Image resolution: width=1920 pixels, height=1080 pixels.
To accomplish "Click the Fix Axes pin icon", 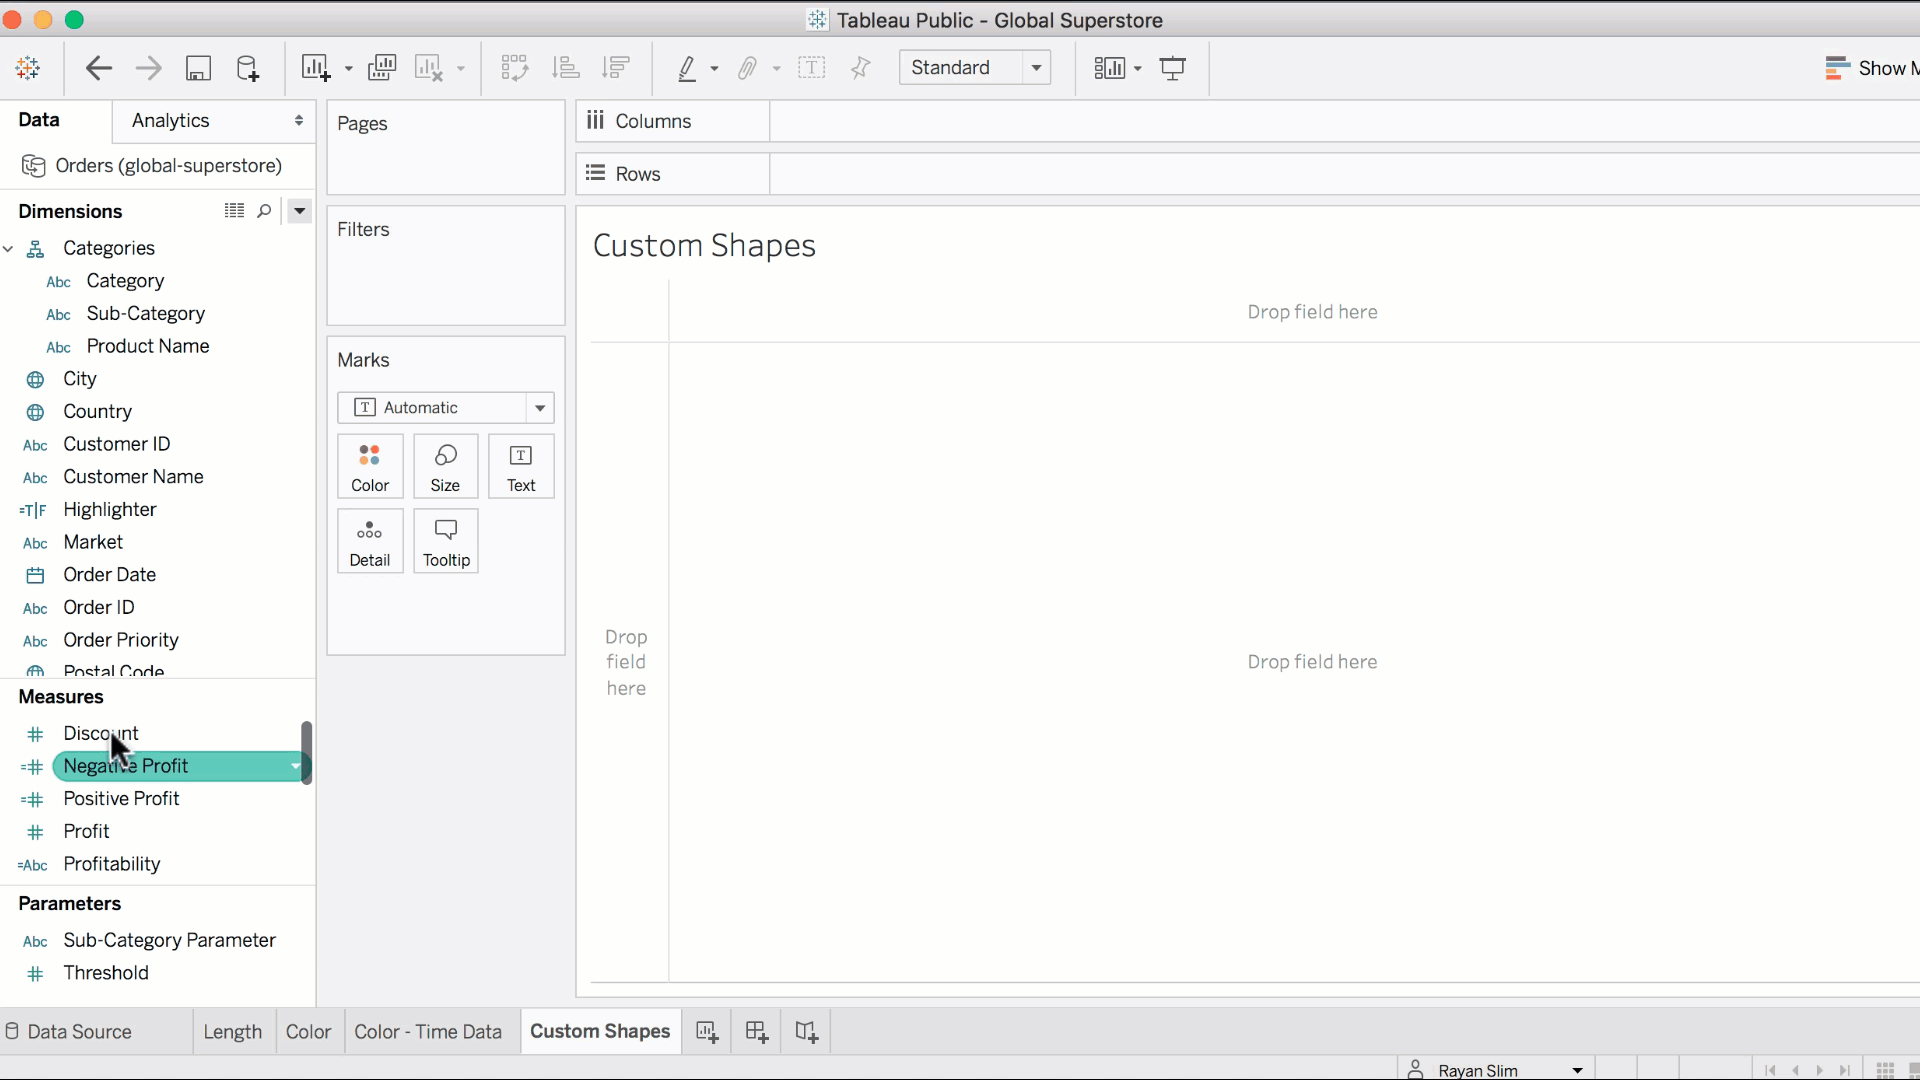I will click(860, 68).
